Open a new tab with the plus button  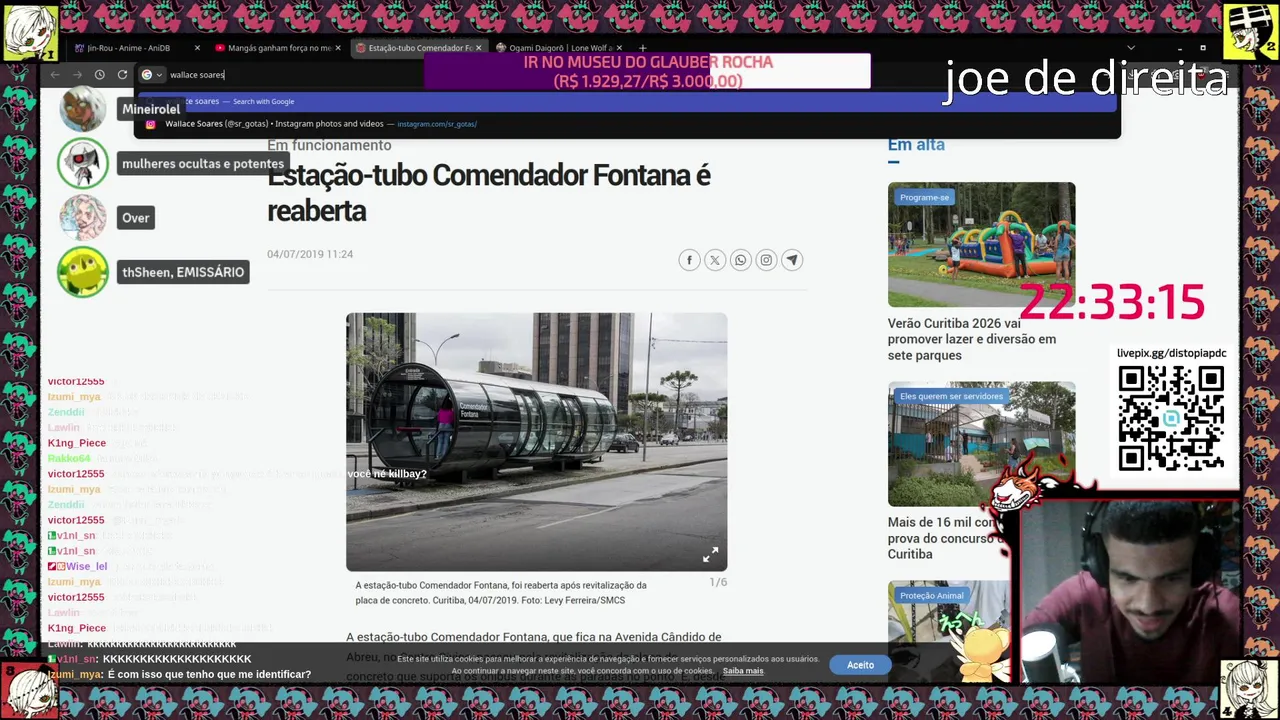(x=642, y=48)
